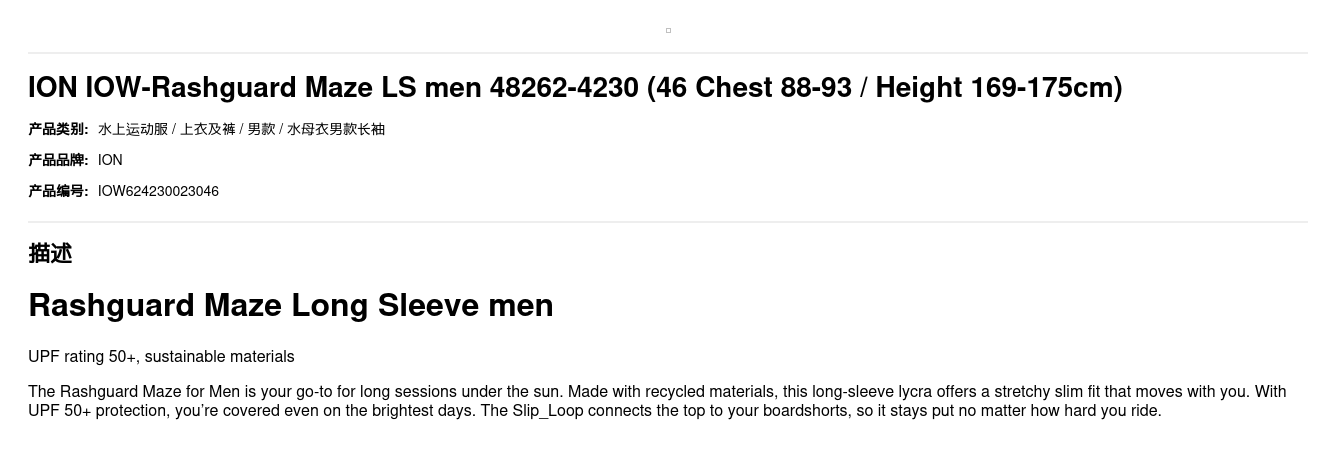This screenshot has width=1328, height=466.
Task: Select the 男款 category link
Action: [261, 129]
